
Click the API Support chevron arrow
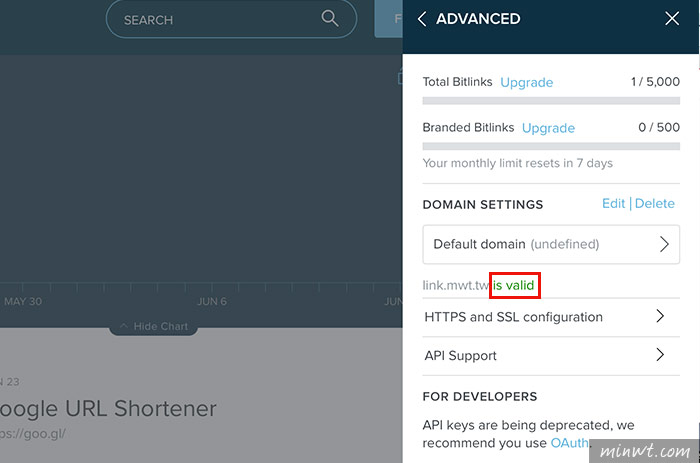coord(660,355)
